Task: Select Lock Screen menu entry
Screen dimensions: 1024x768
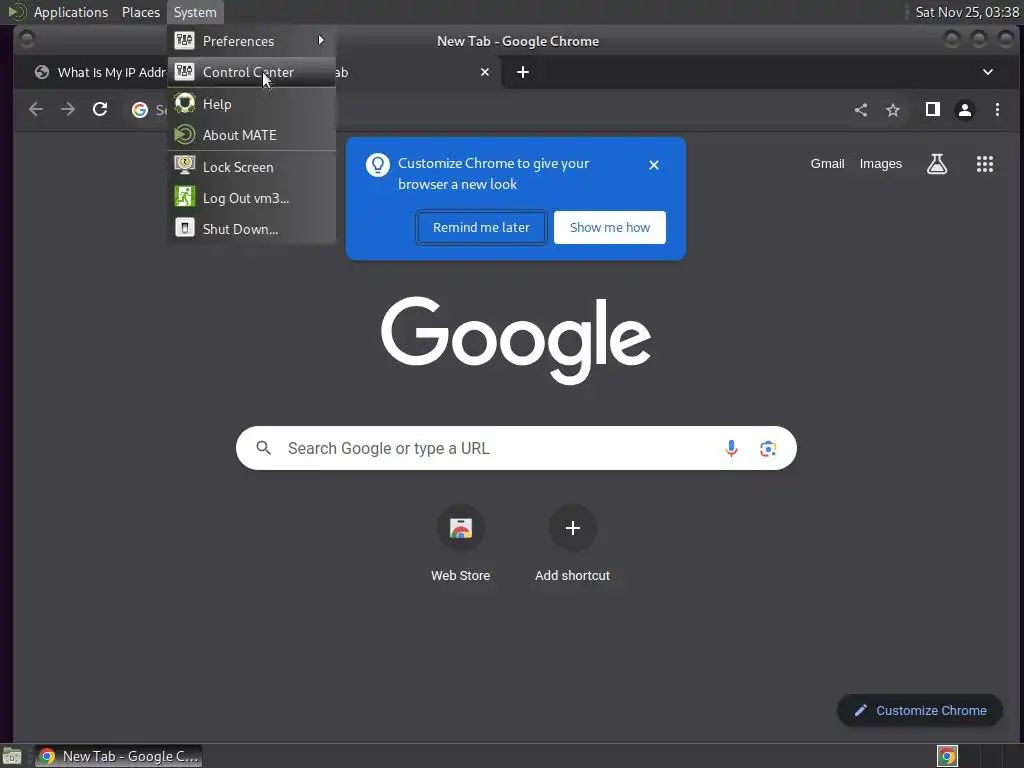Action: pos(251,167)
